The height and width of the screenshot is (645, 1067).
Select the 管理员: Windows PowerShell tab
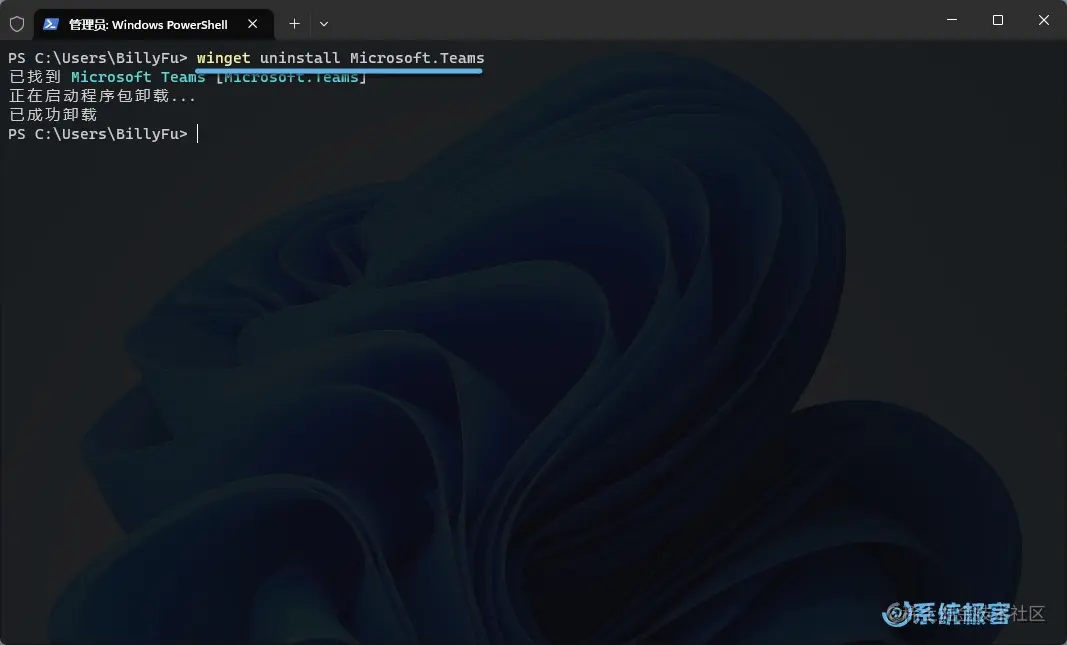coord(154,24)
